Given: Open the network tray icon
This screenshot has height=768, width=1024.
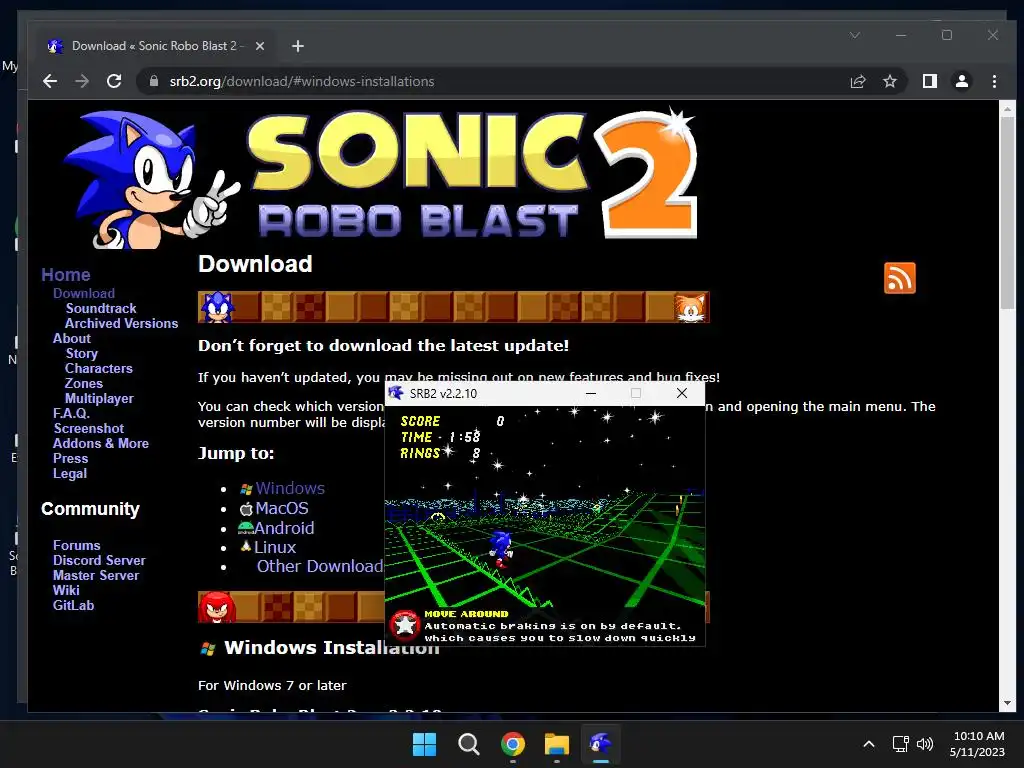Looking at the screenshot, I should 901,744.
